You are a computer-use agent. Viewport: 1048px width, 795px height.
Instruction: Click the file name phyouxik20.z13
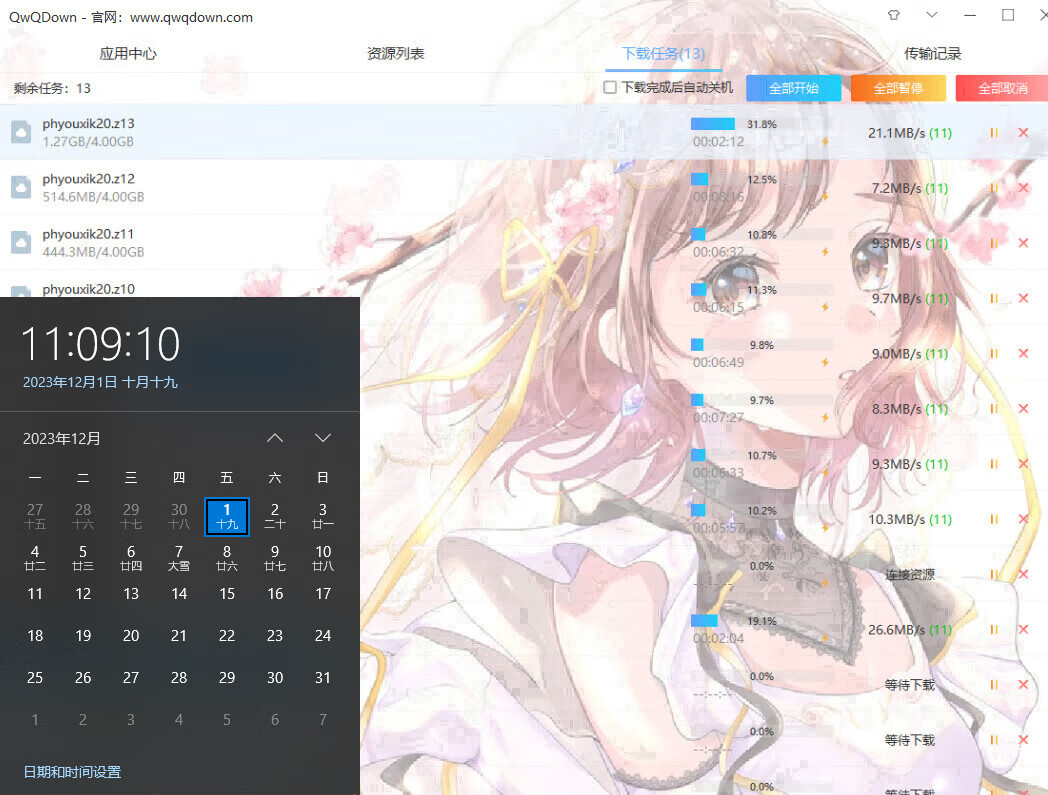tap(88, 124)
